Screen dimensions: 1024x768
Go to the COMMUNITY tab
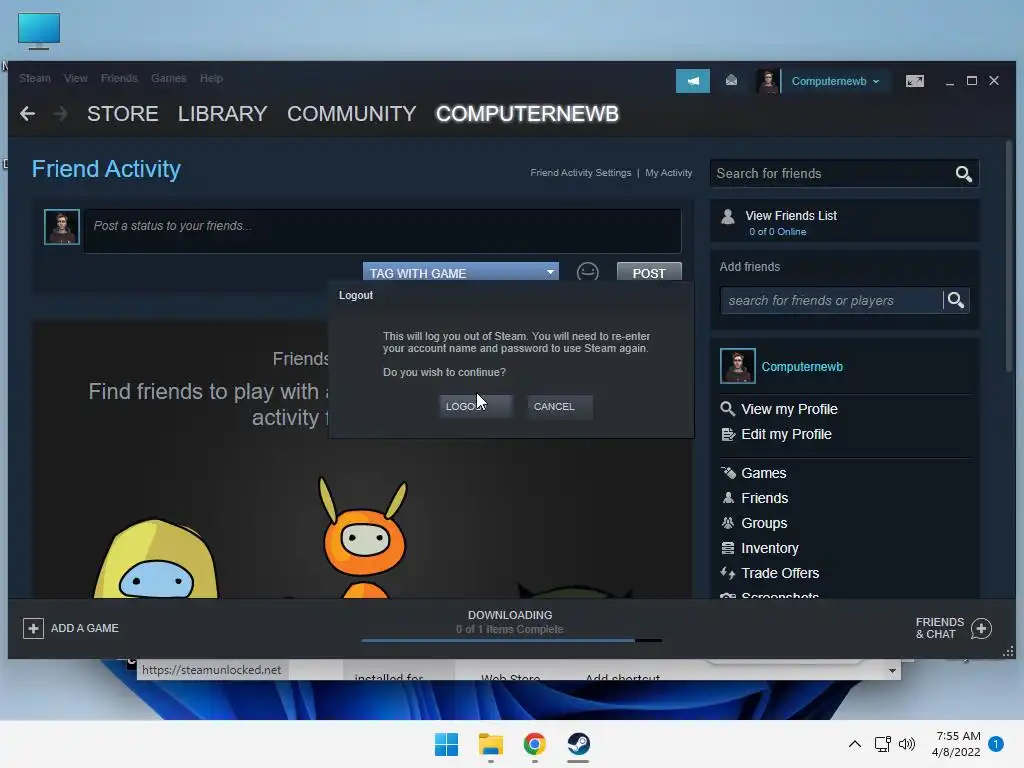click(x=351, y=114)
